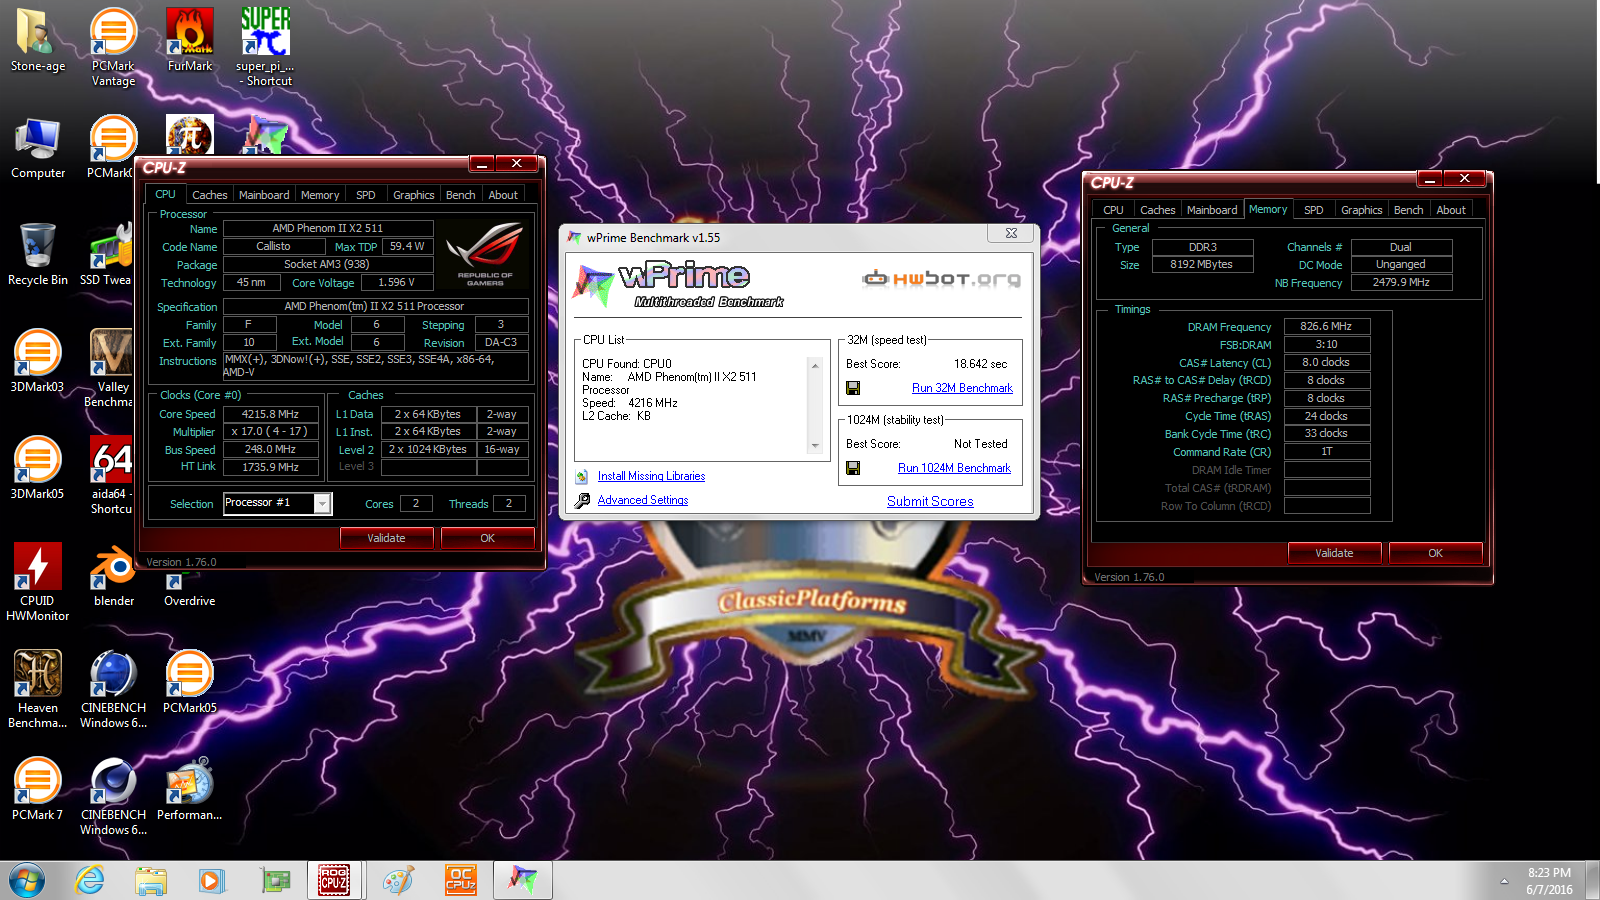The width and height of the screenshot is (1600, 900).
Task: Open network taskbar icon
Action: [x=275, y=881]
